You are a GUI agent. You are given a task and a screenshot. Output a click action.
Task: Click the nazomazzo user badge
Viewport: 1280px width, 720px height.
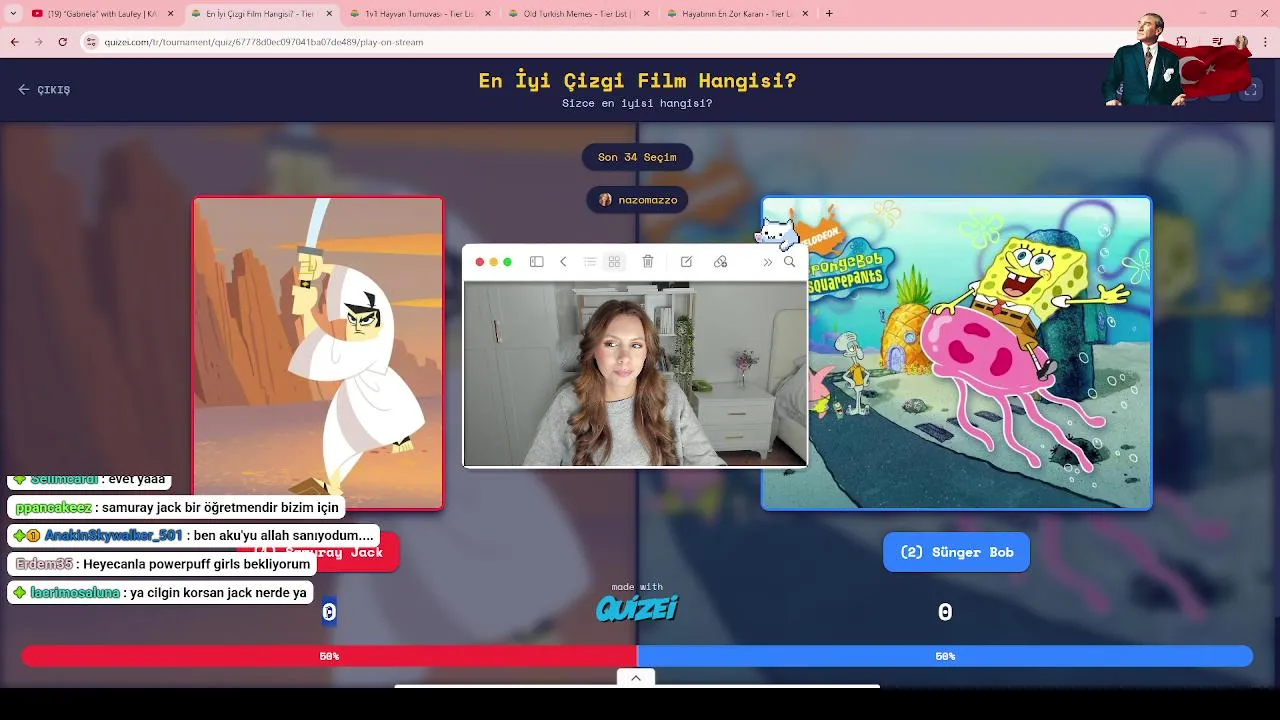[637, 200]
